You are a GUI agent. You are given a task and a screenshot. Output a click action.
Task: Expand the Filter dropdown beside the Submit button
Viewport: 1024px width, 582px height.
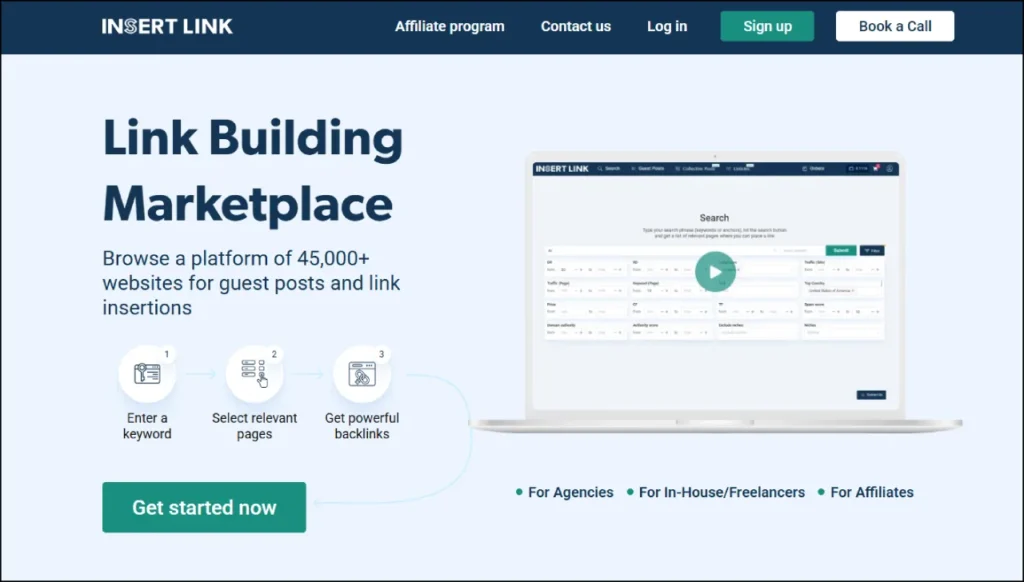point(872,250)
